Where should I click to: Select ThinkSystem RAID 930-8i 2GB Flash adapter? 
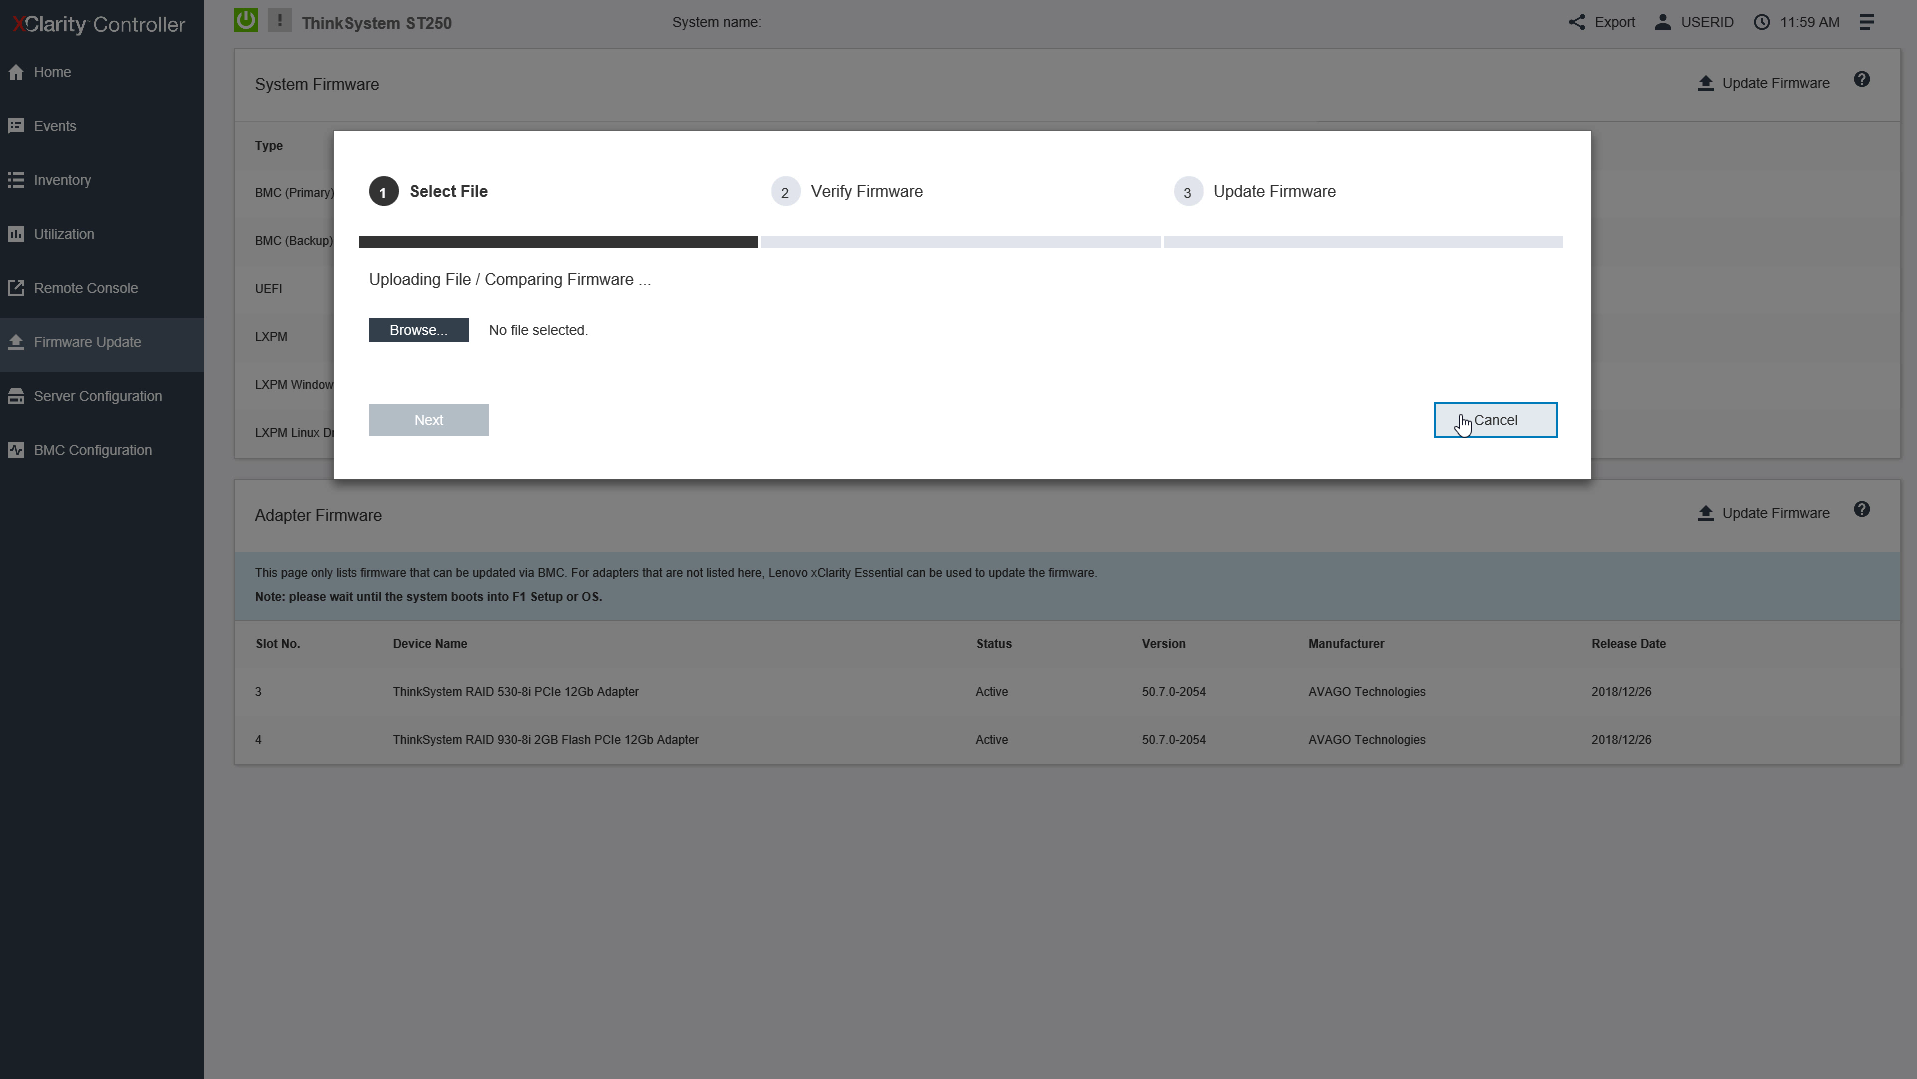(x=546, y=740)
